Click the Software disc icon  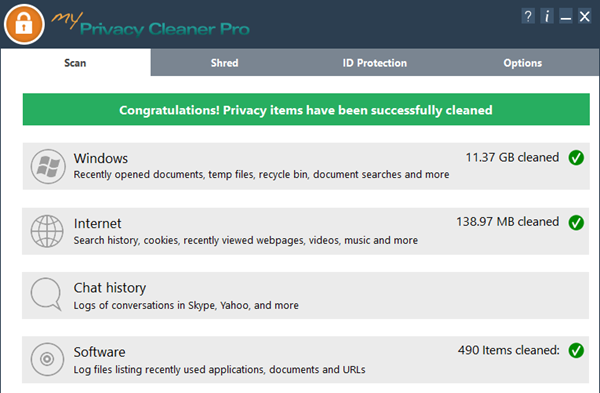tap(47, 359)
